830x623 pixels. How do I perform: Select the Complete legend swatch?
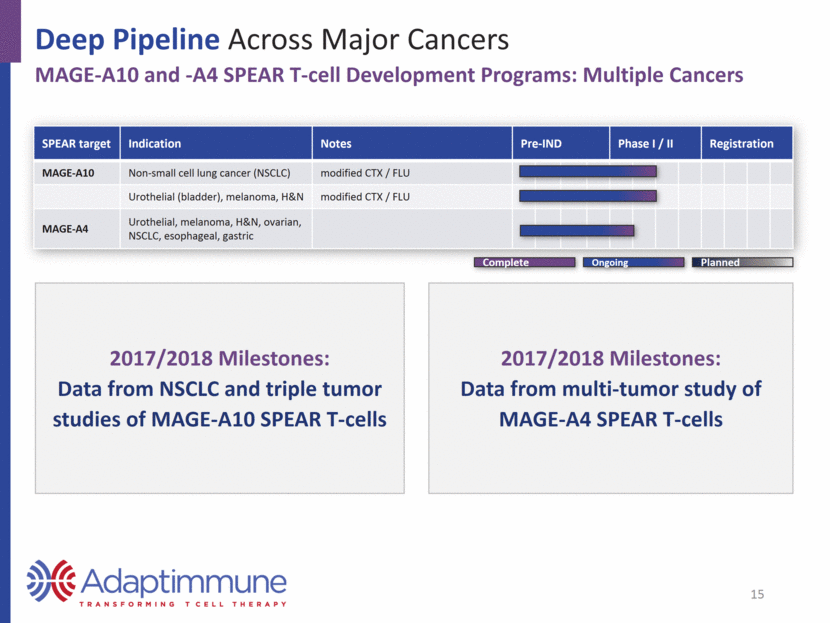click(524, 262)
